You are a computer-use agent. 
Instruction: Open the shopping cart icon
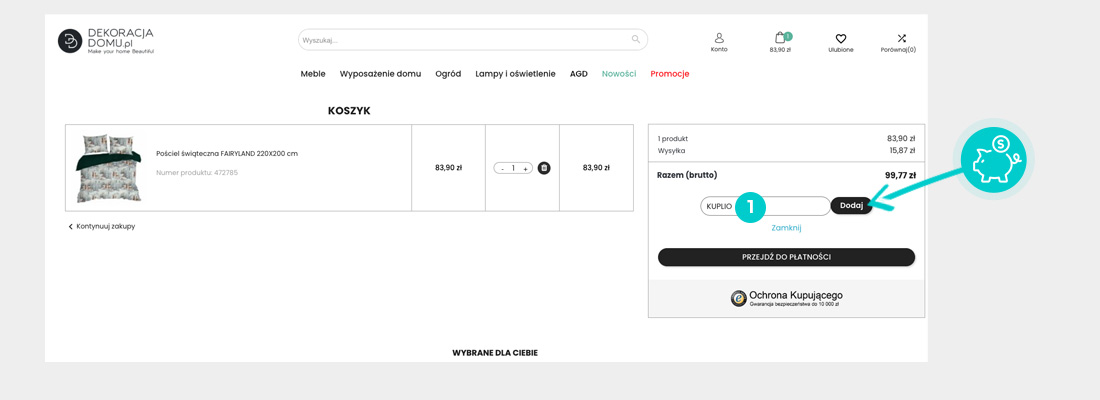780,38
